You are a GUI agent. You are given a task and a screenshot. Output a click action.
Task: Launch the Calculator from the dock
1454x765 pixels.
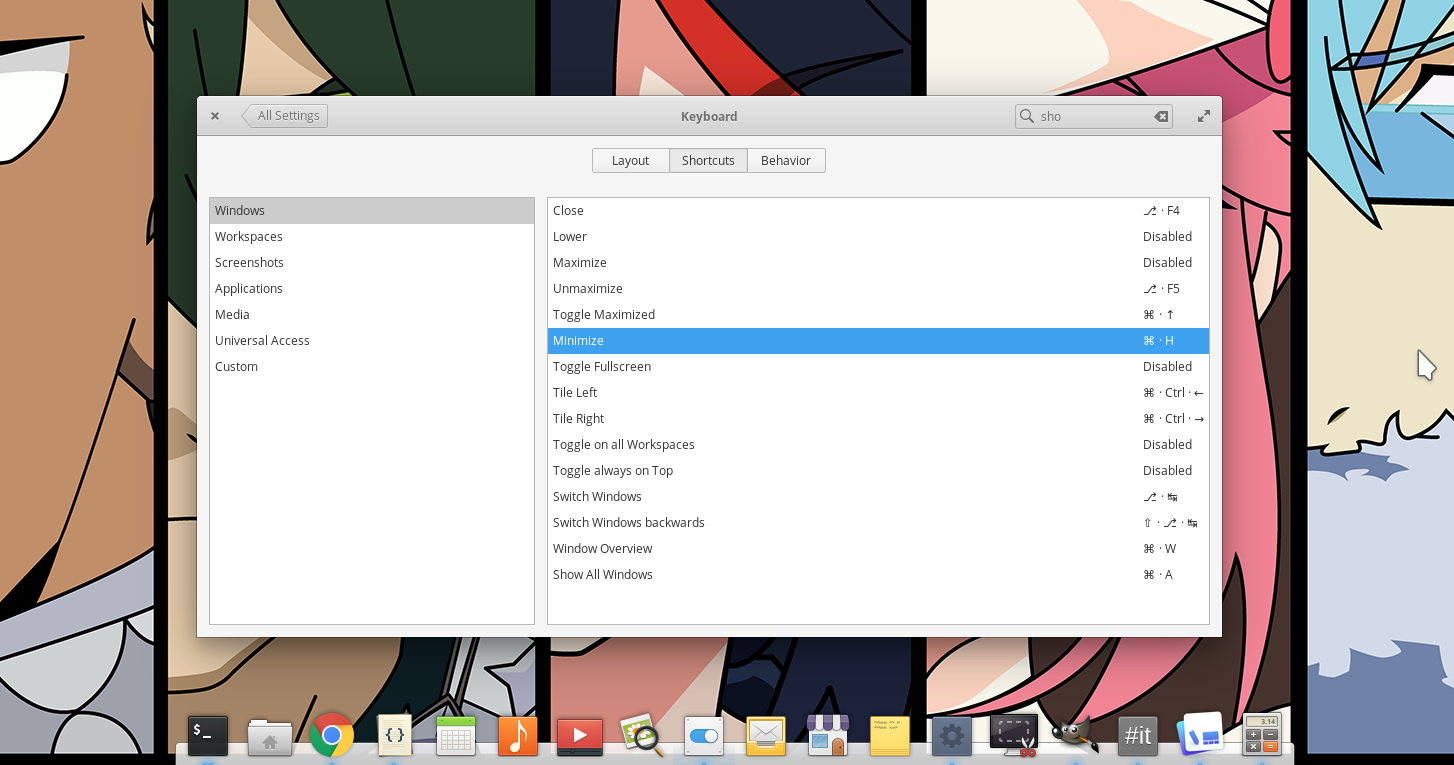(1262, 736)
